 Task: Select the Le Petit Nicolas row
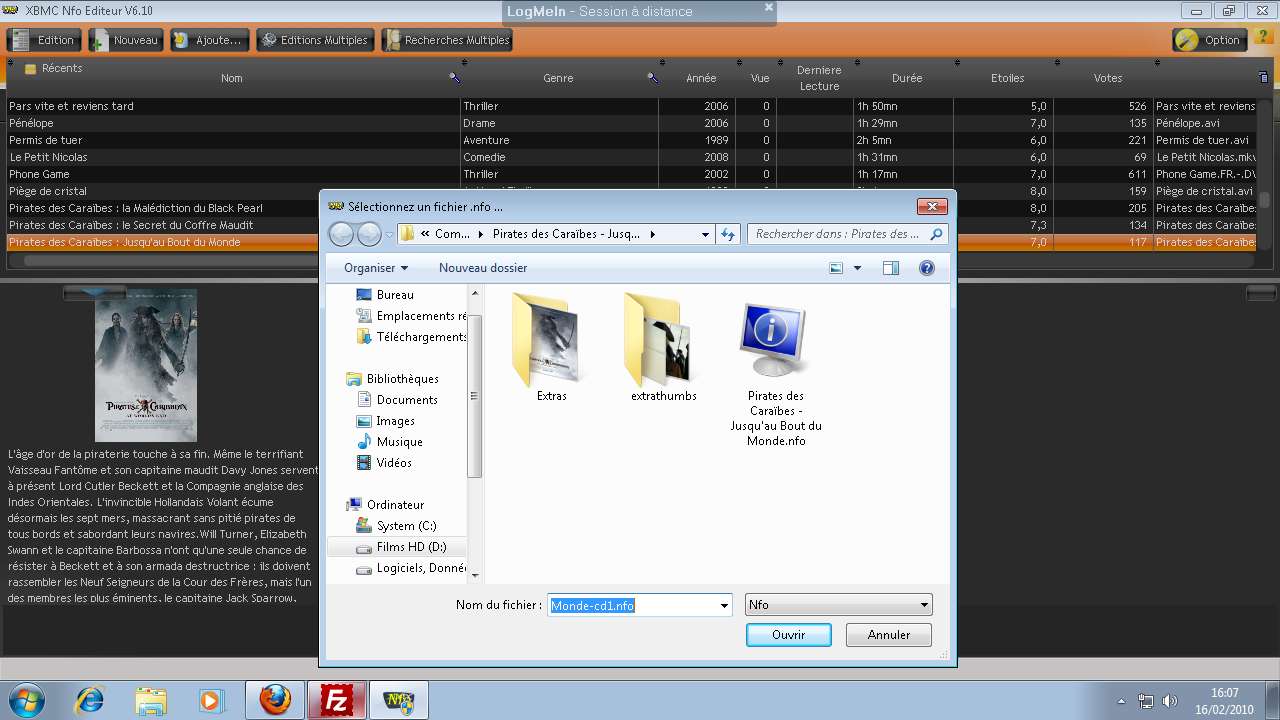click(x=630, y=157)
